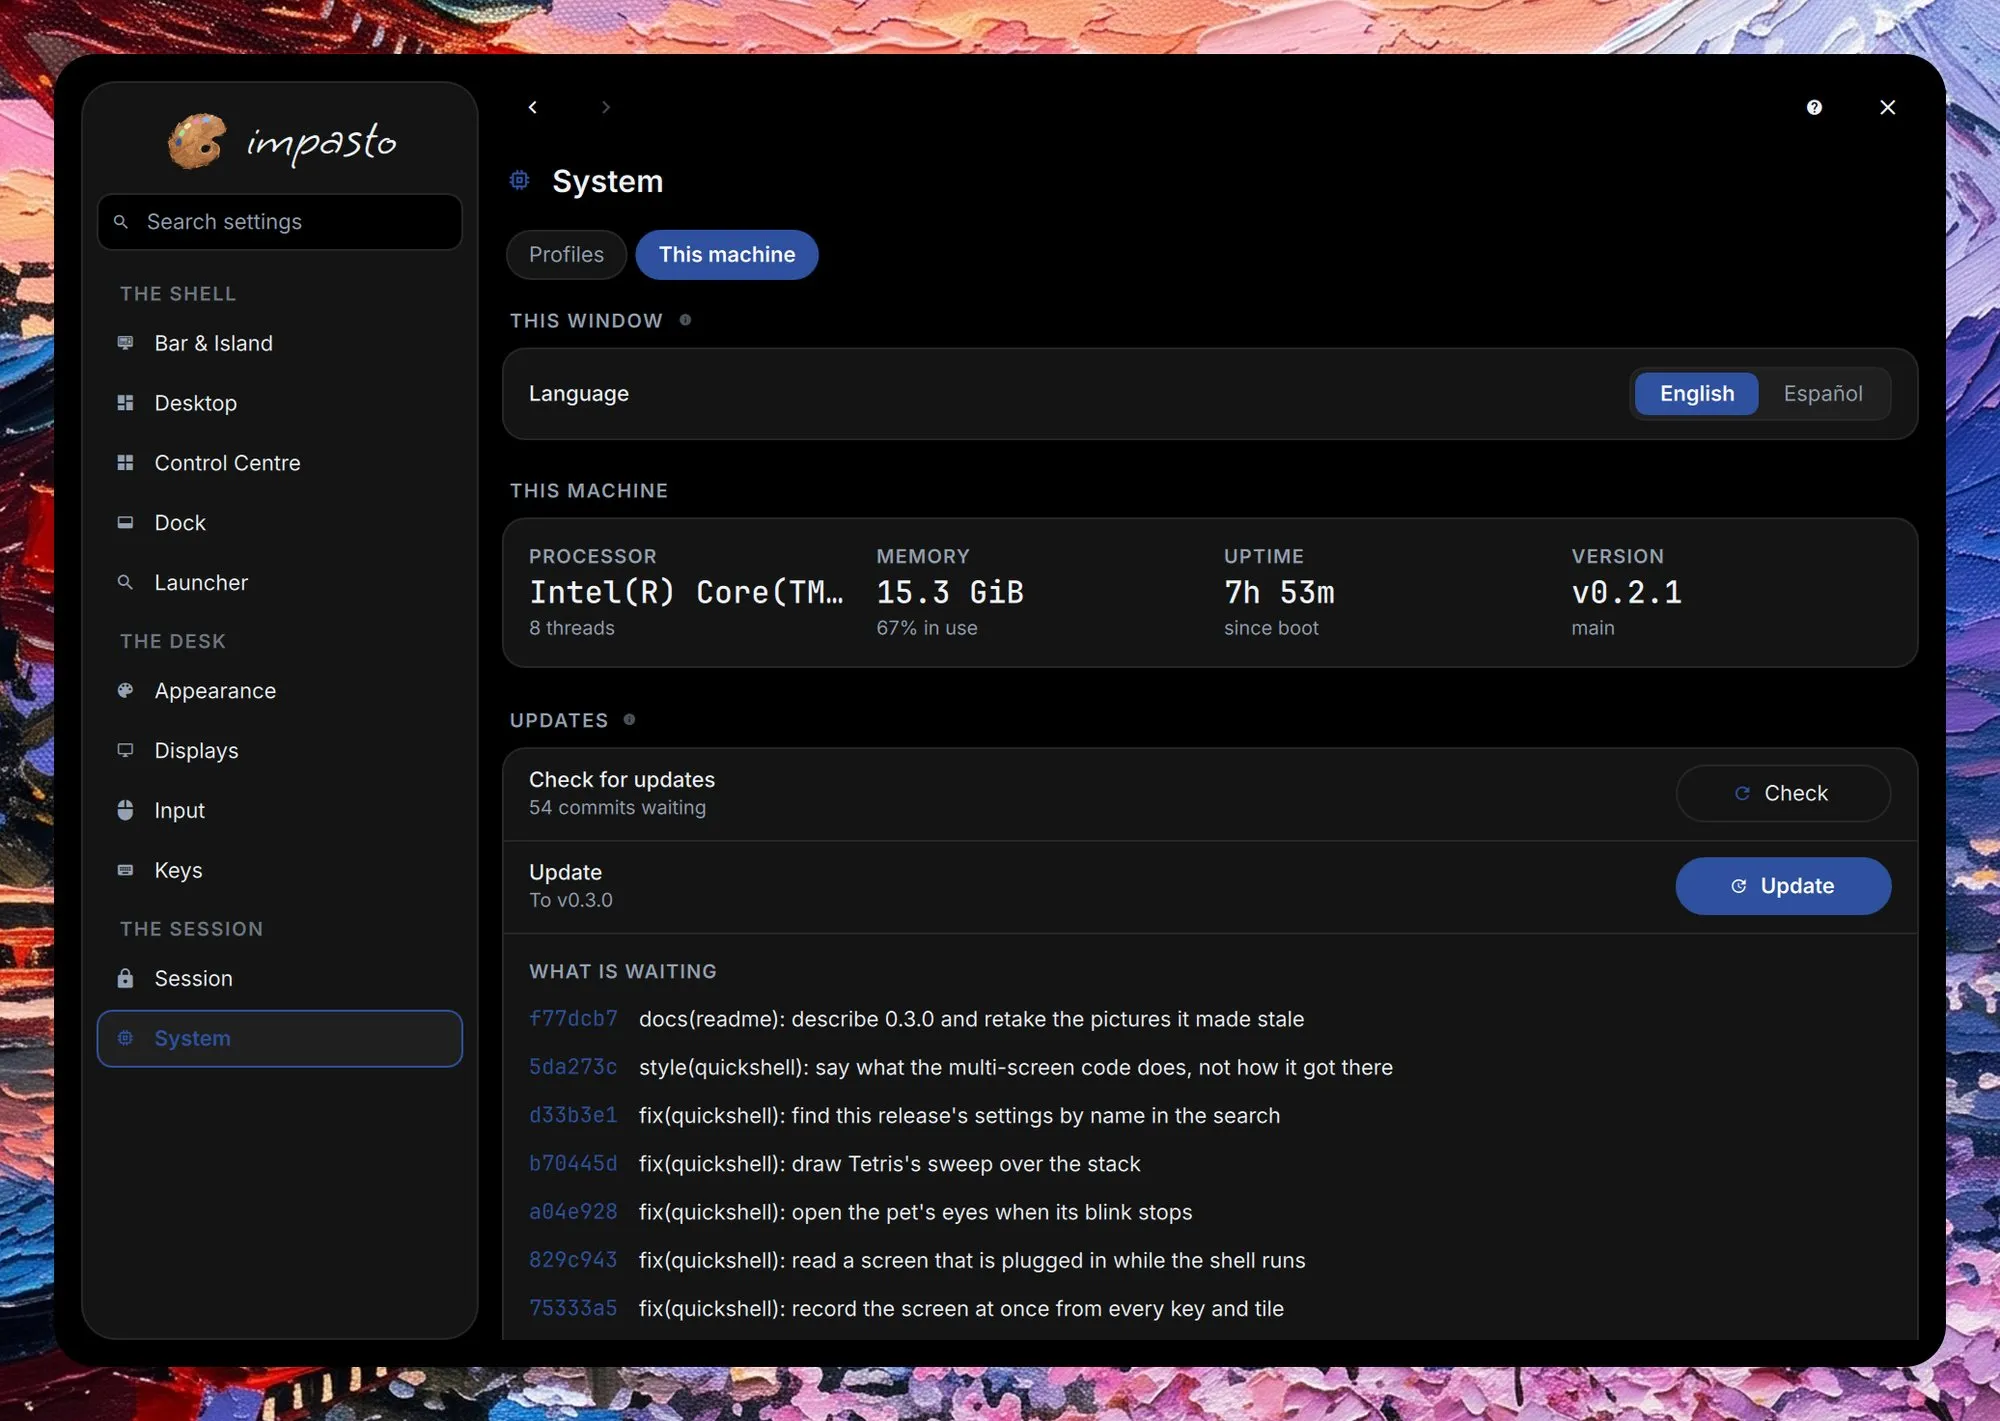Click the Check for updates button
The image size is (2000, 1421).
tap(1783, 793)
